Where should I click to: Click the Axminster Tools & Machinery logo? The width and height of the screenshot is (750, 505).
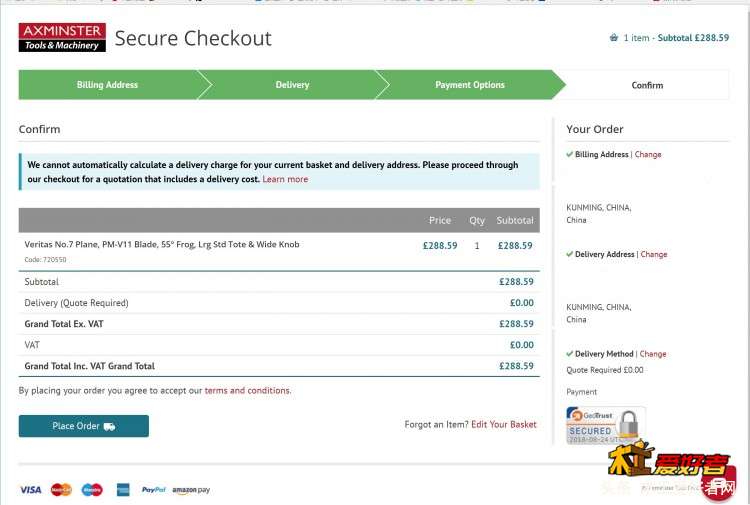tap(62, 37)
